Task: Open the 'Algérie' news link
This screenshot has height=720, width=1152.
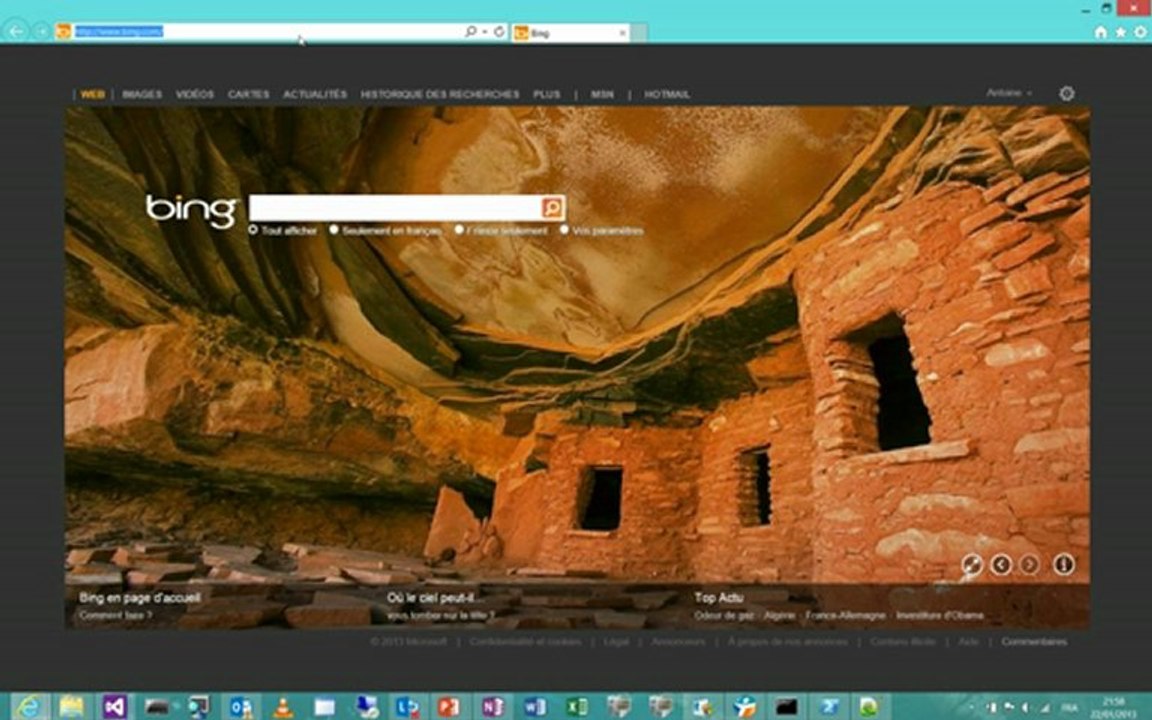Action: coord(780,616)
